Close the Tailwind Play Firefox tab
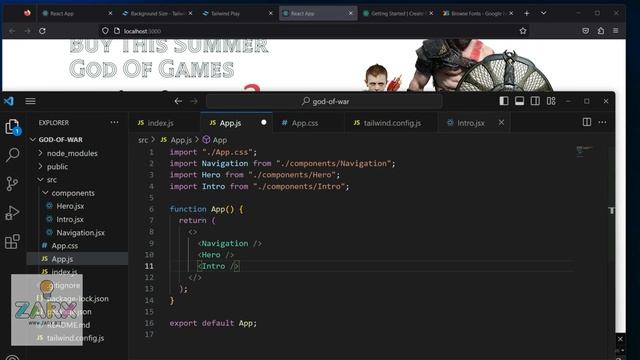This screenshot has width=640, height=360. click(270, 13)
